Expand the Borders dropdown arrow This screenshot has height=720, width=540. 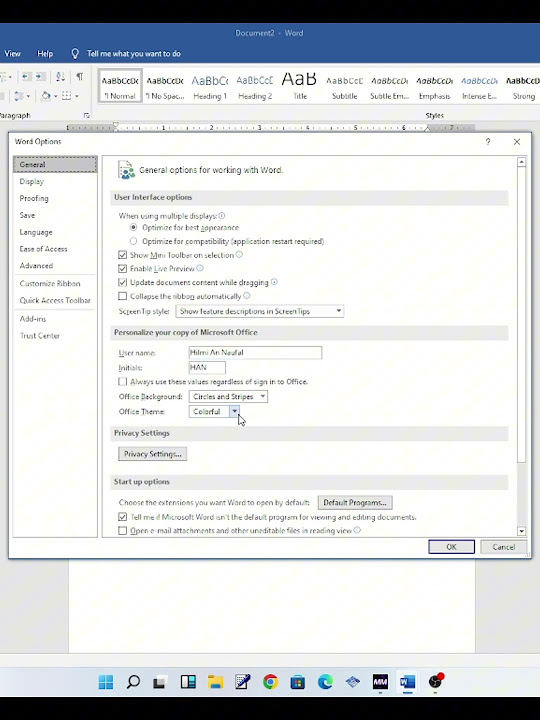click(x=77, y=96)
